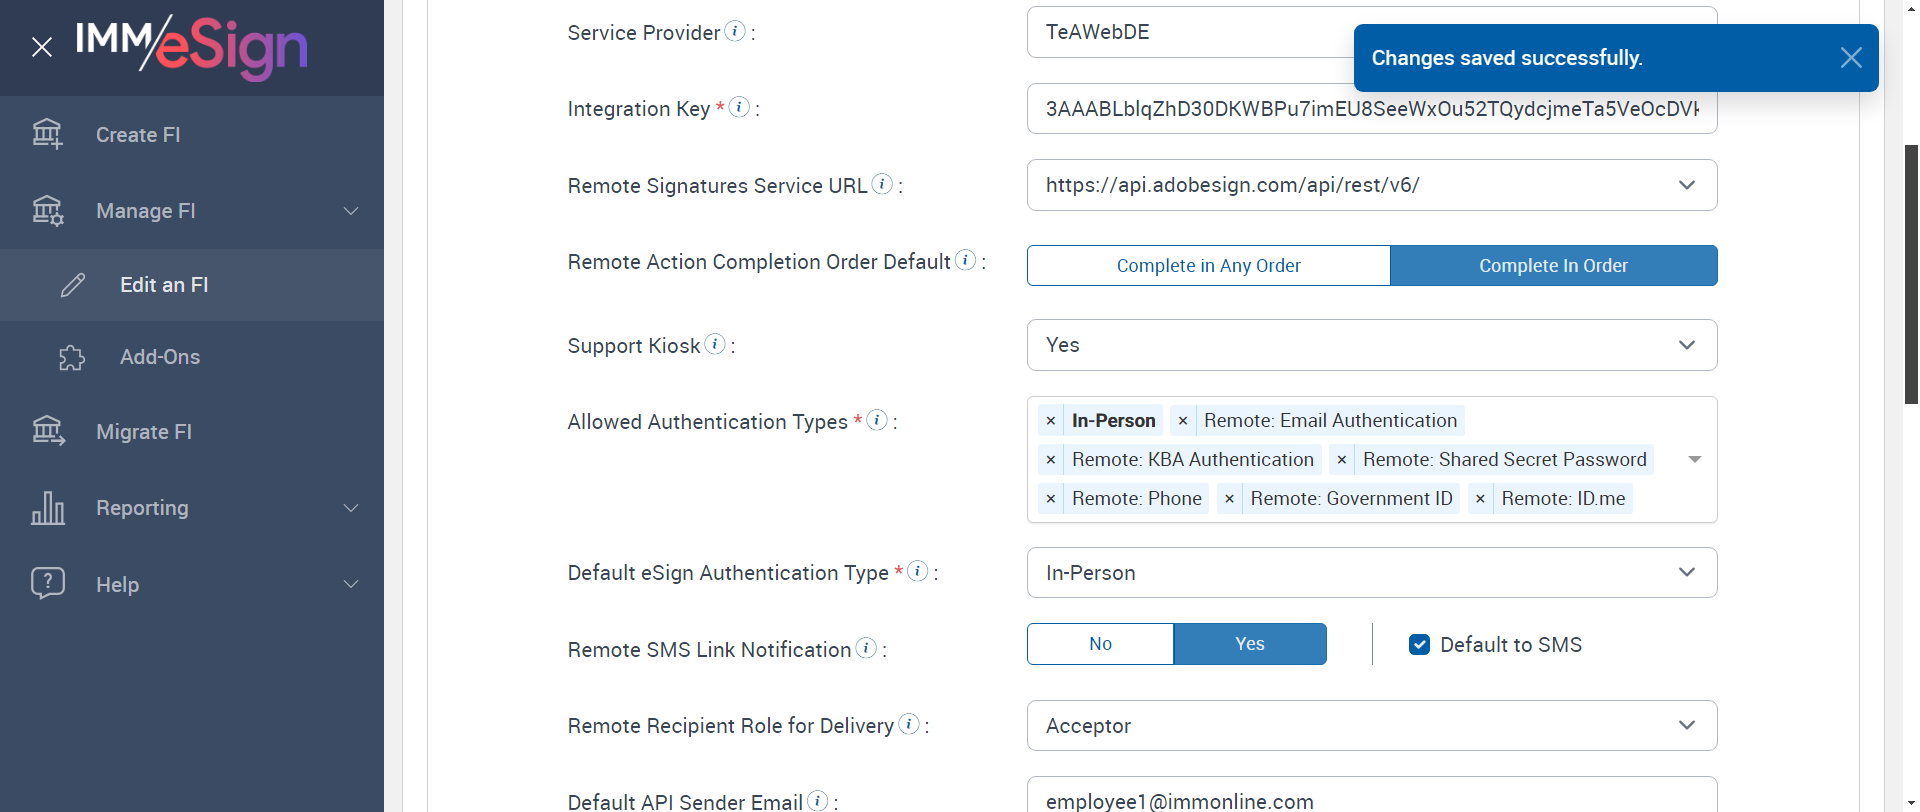Click the Create FI bank icon
The image size is (1920, 812).
[47, 134]
